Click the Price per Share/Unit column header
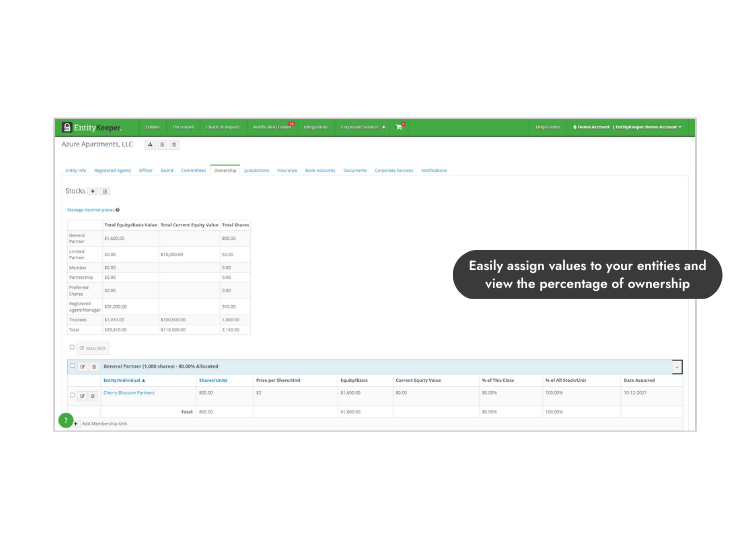 278,380
